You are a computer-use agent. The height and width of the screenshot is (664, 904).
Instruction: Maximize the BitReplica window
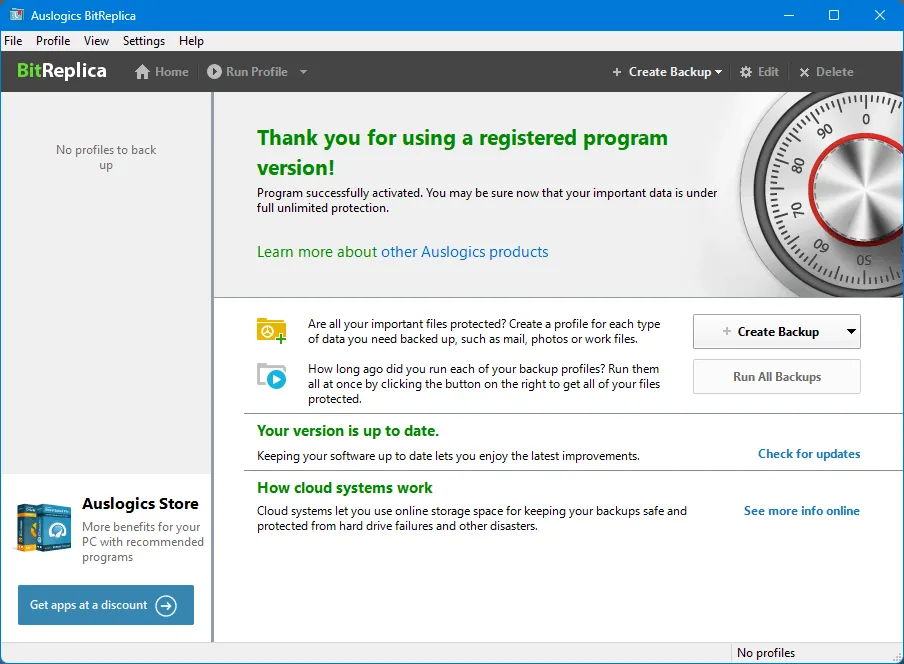834,16
